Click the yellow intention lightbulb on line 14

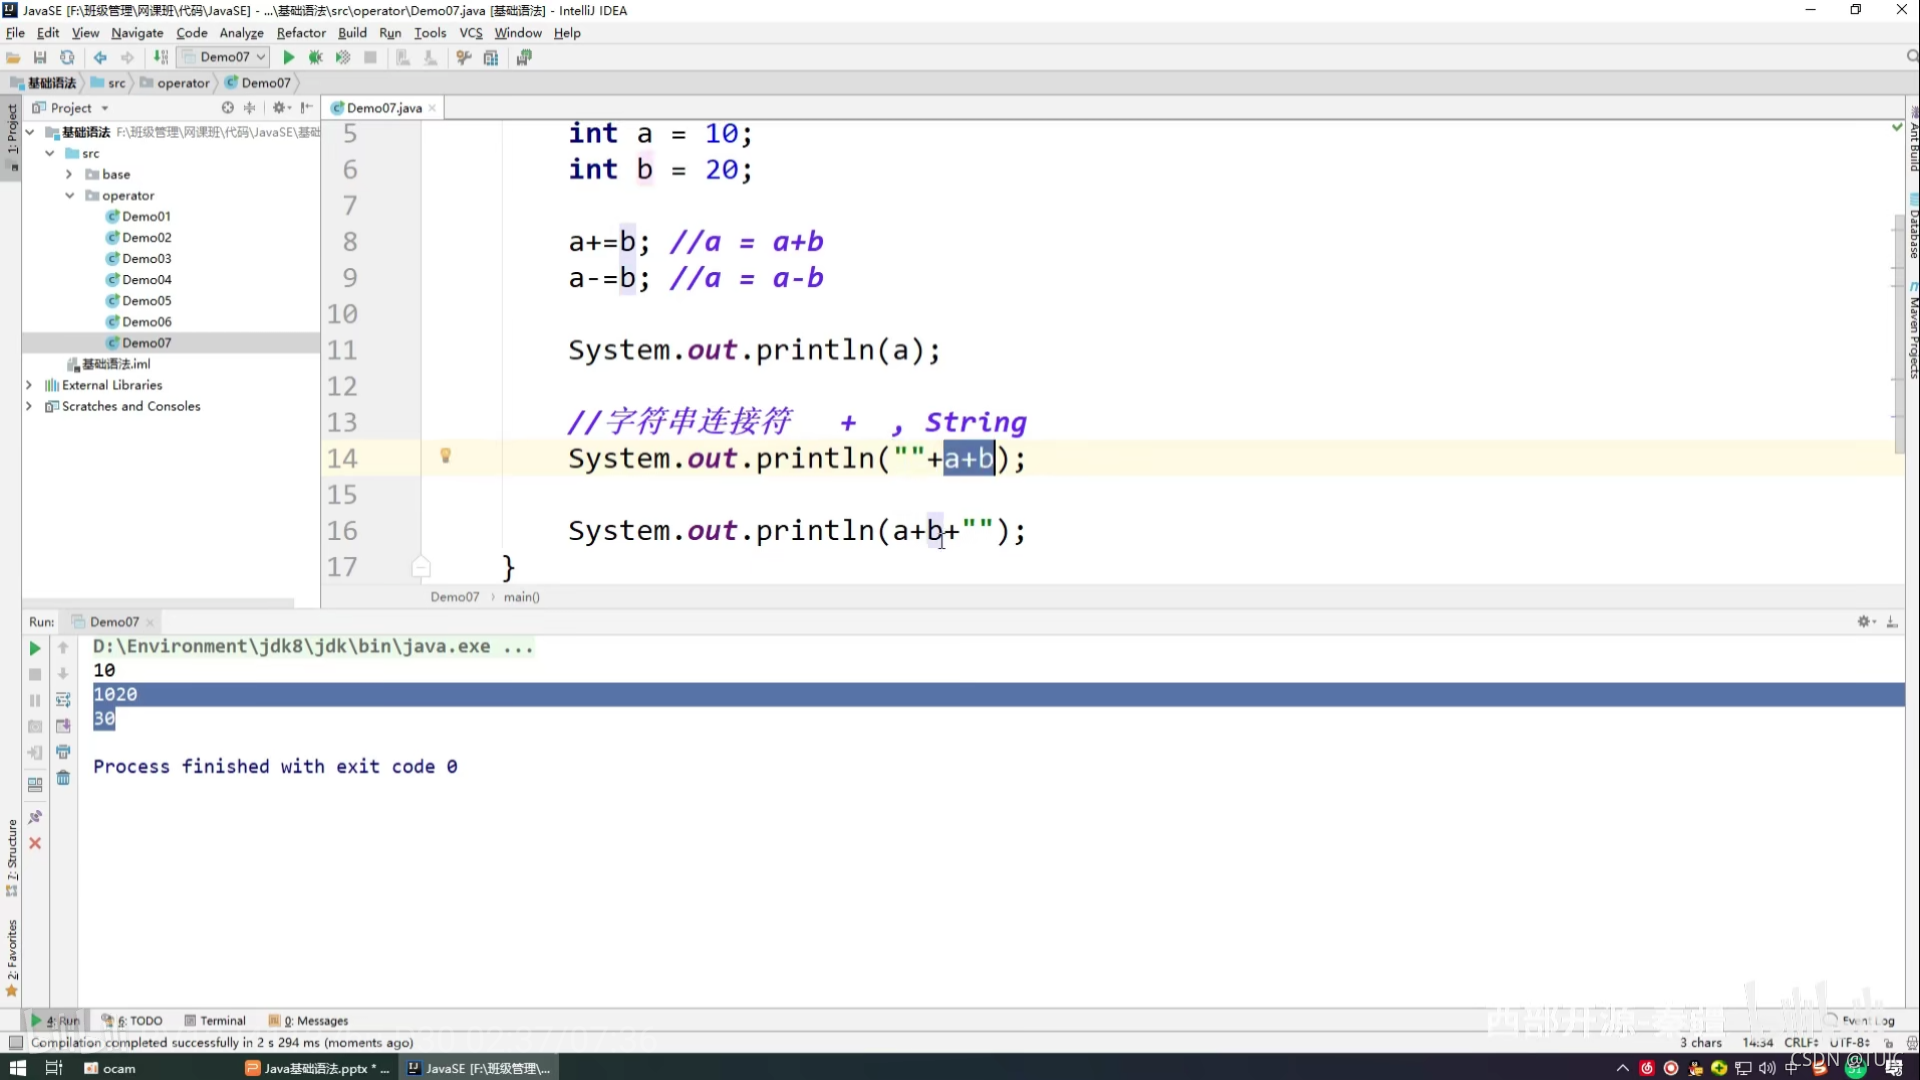point(446,456)
